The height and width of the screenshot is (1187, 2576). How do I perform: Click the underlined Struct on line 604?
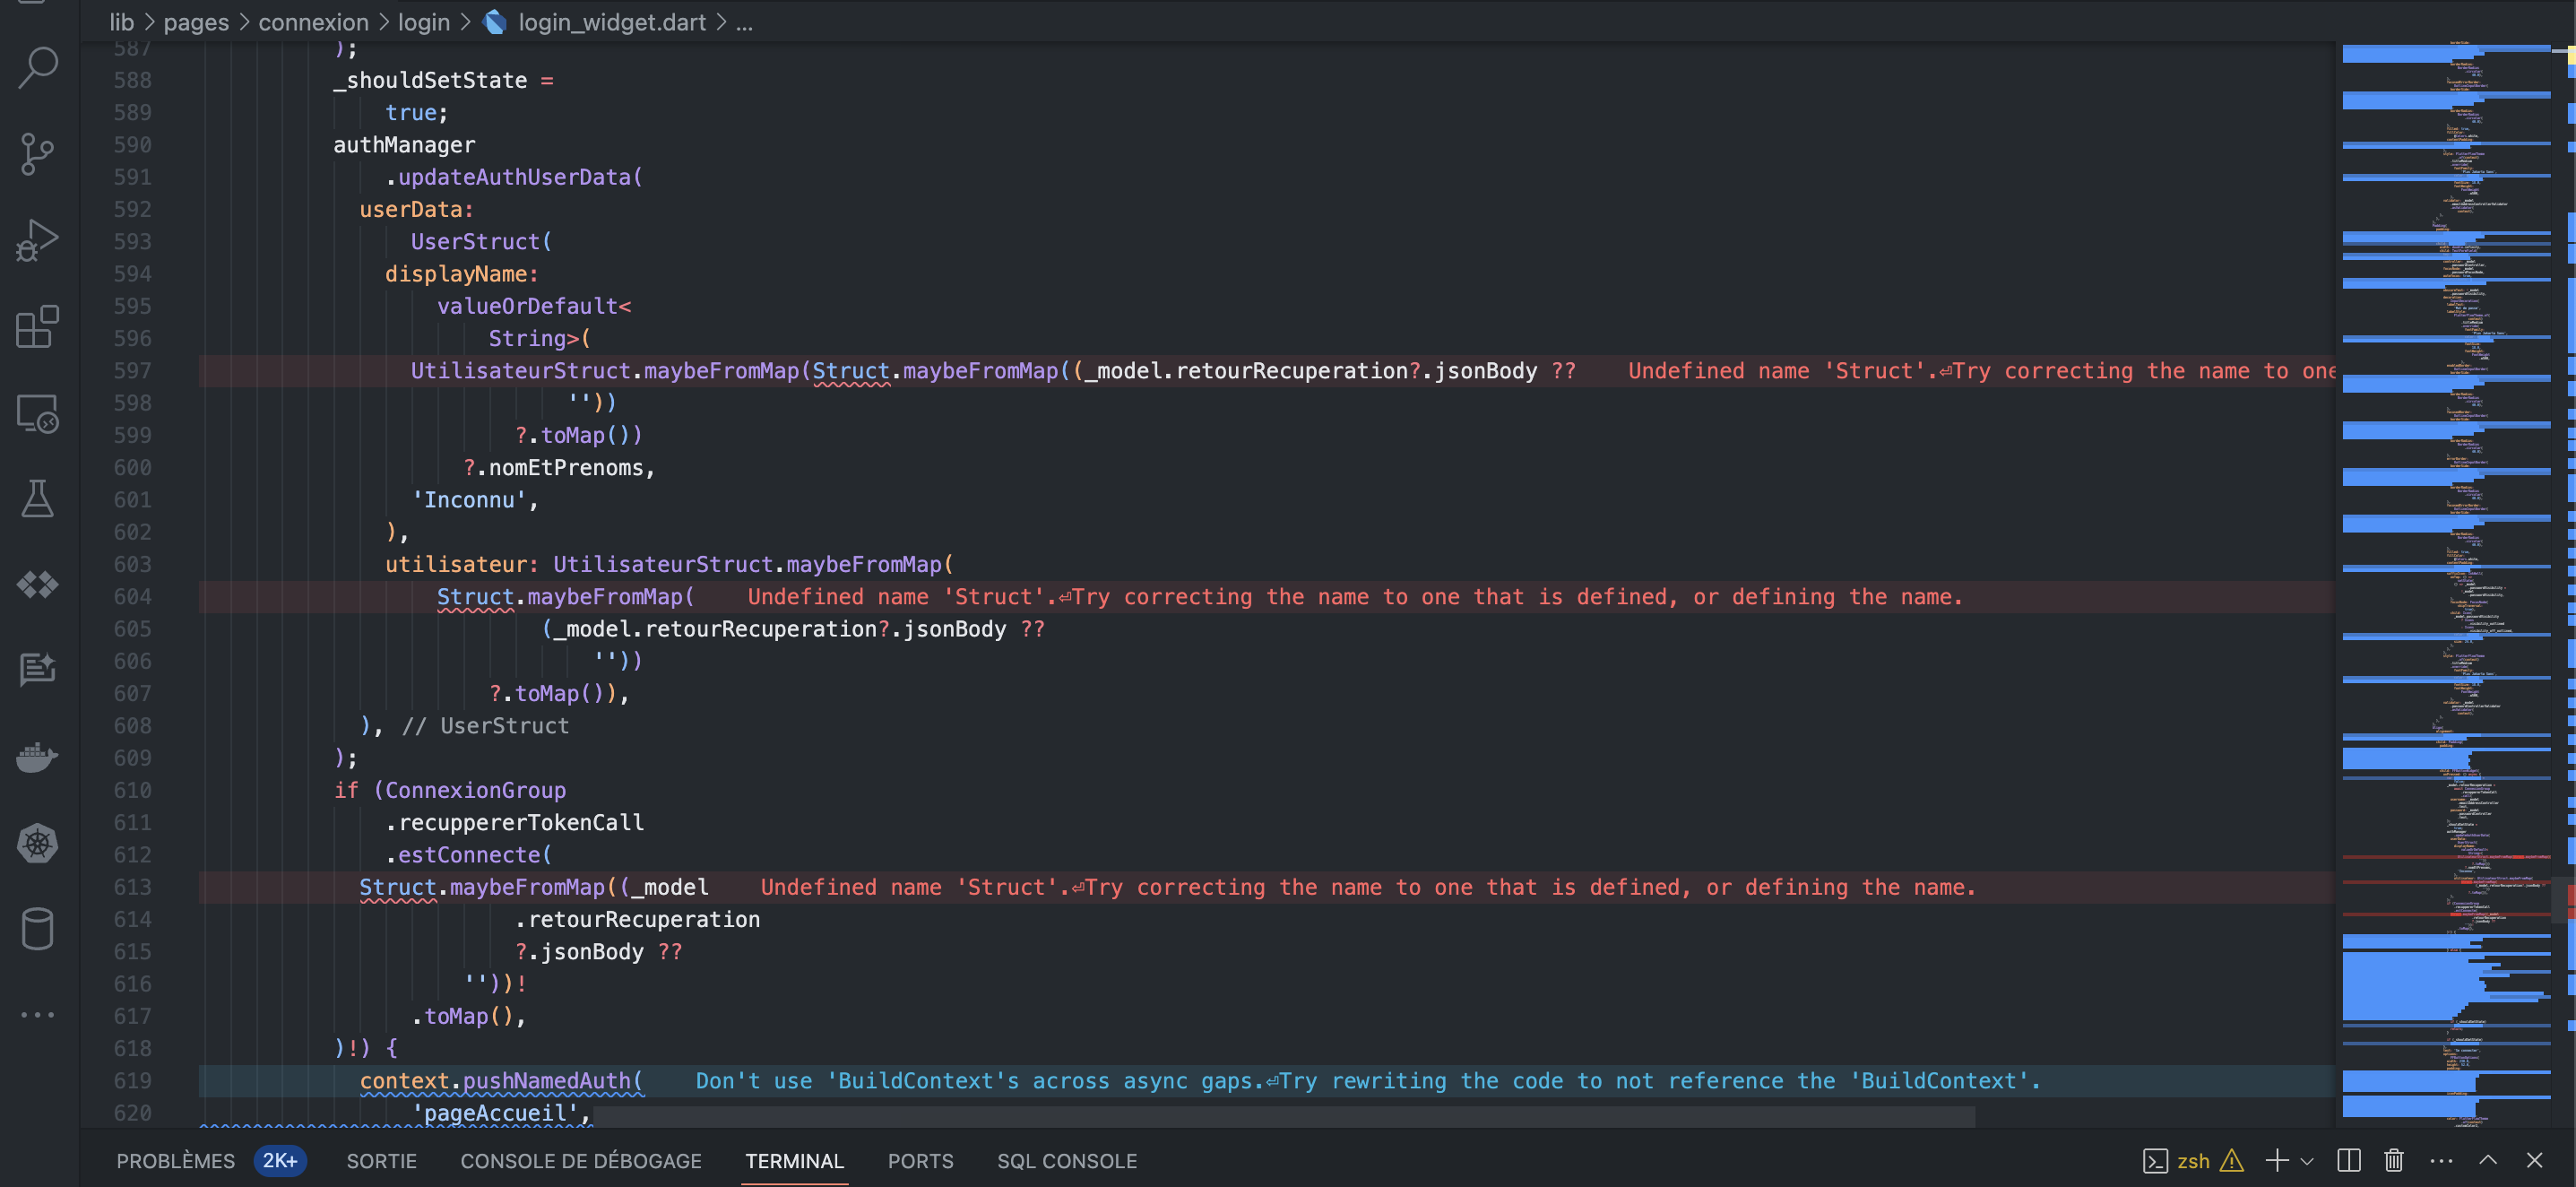[x=475, y=597]
